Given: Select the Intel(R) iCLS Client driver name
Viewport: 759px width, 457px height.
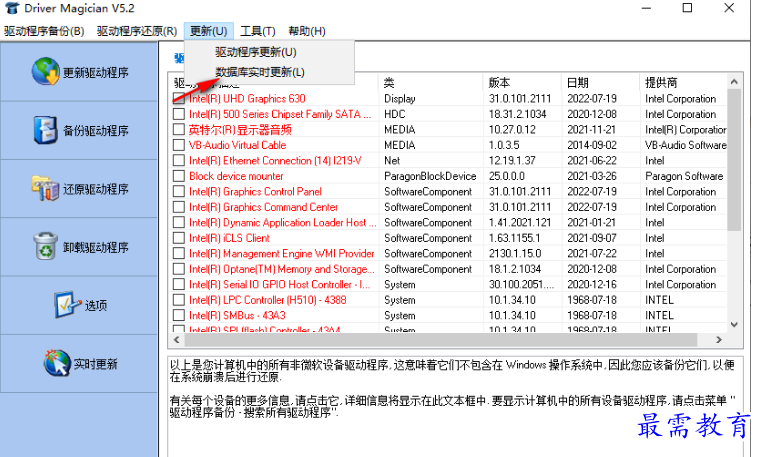Looking at the screenshot, I should [229, 238].
